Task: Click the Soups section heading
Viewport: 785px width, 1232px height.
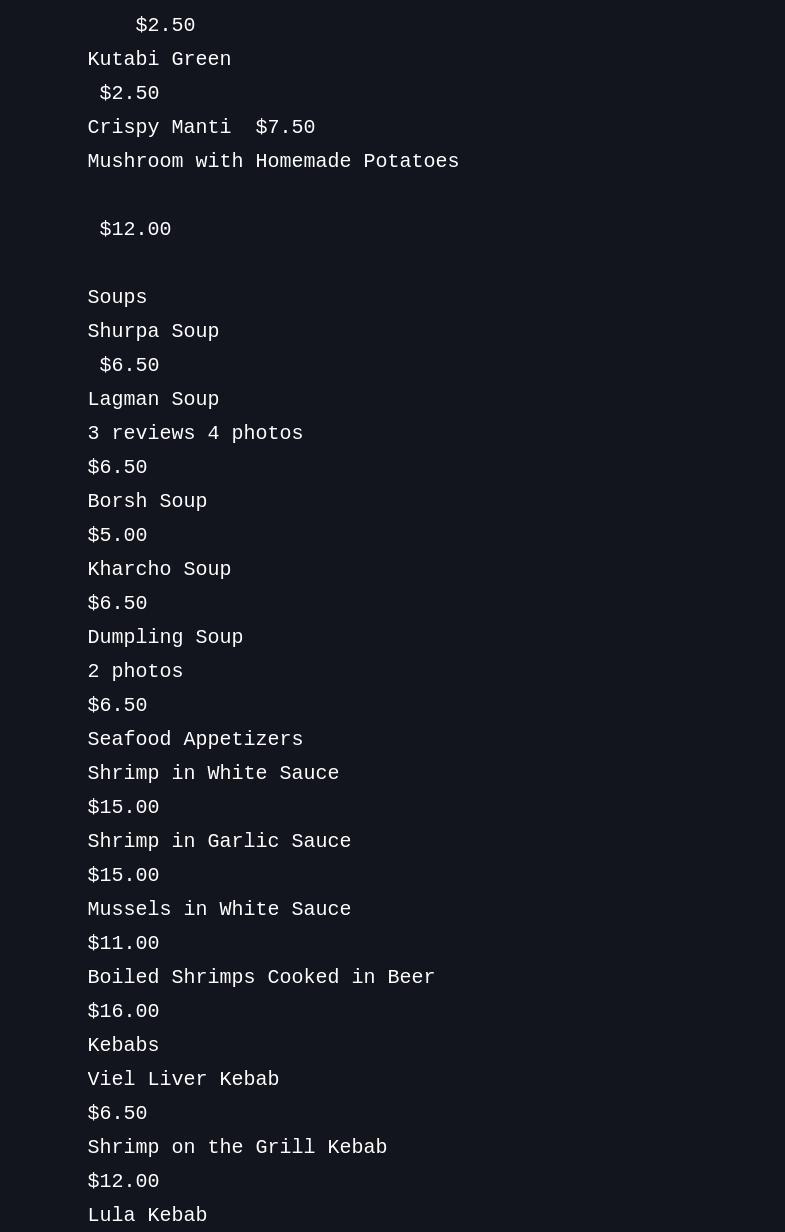Action: point(117,298)
